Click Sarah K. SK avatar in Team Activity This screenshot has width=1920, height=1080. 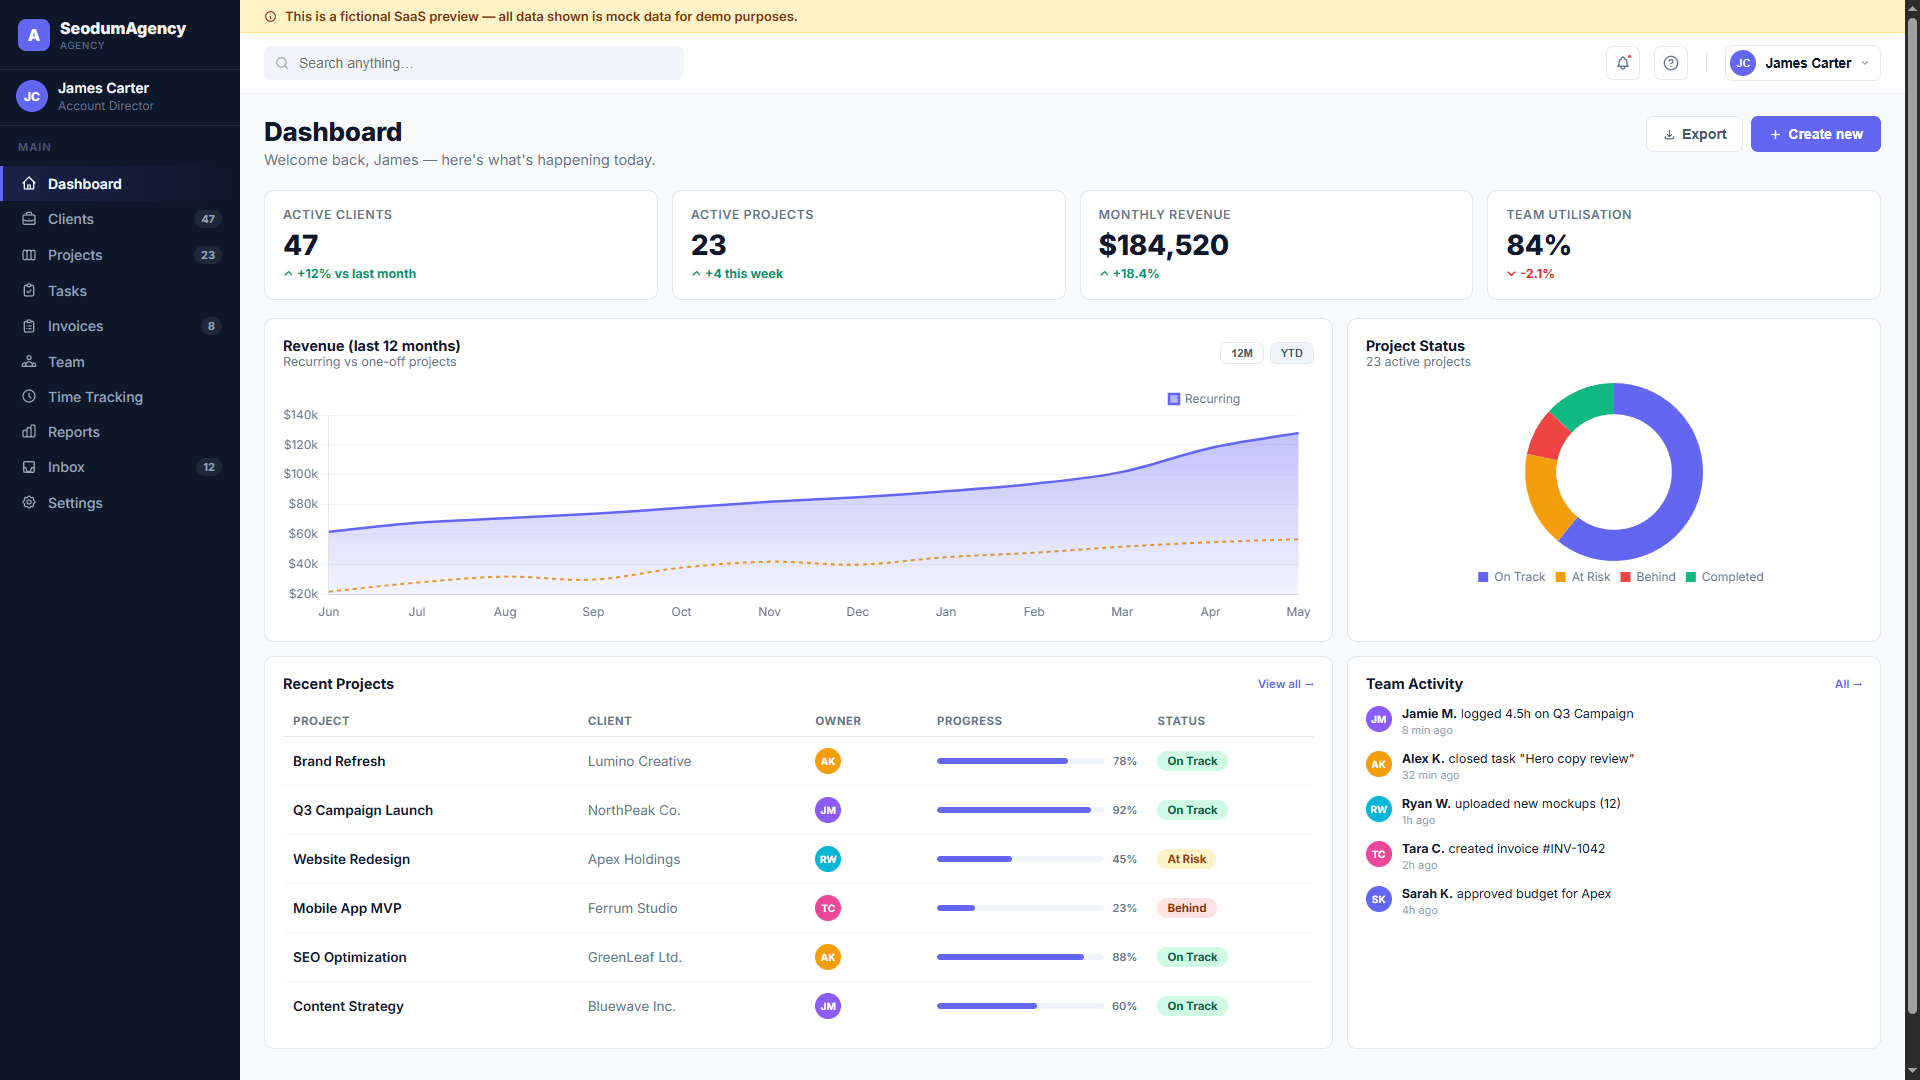tap(1379, 899)
